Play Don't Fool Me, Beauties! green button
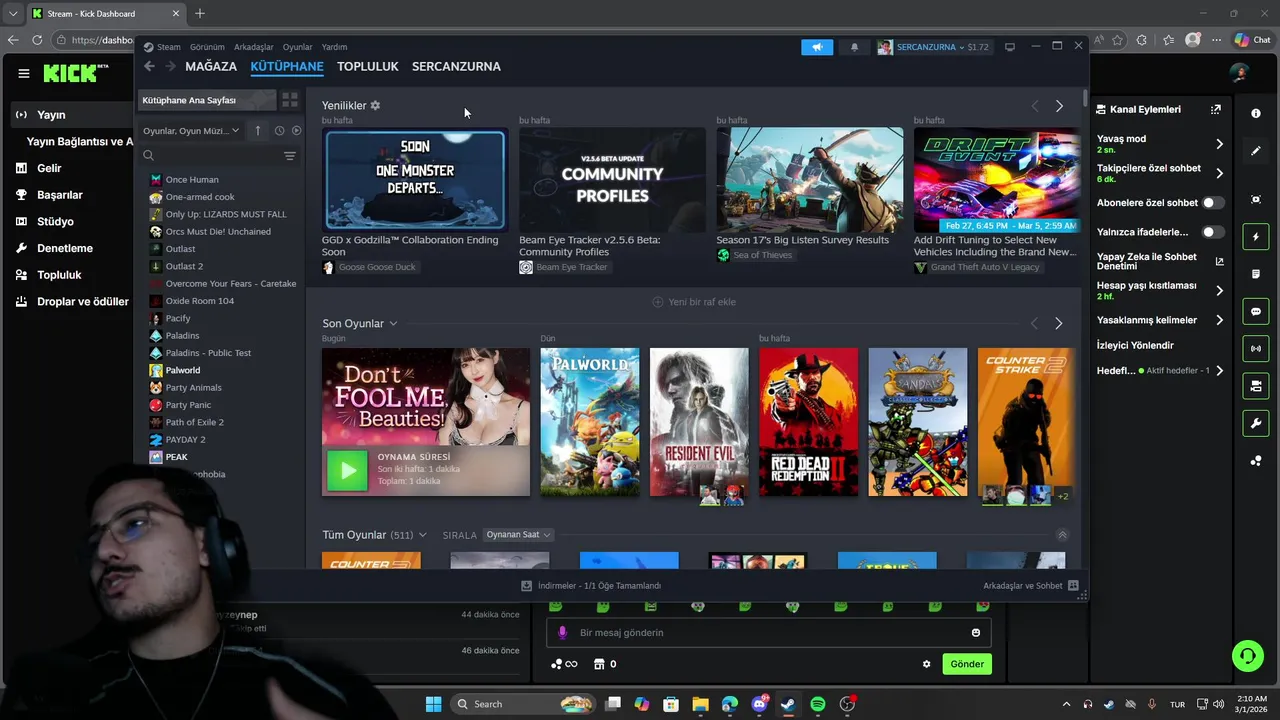This screenshot has height=720, width=1280. 348,471
